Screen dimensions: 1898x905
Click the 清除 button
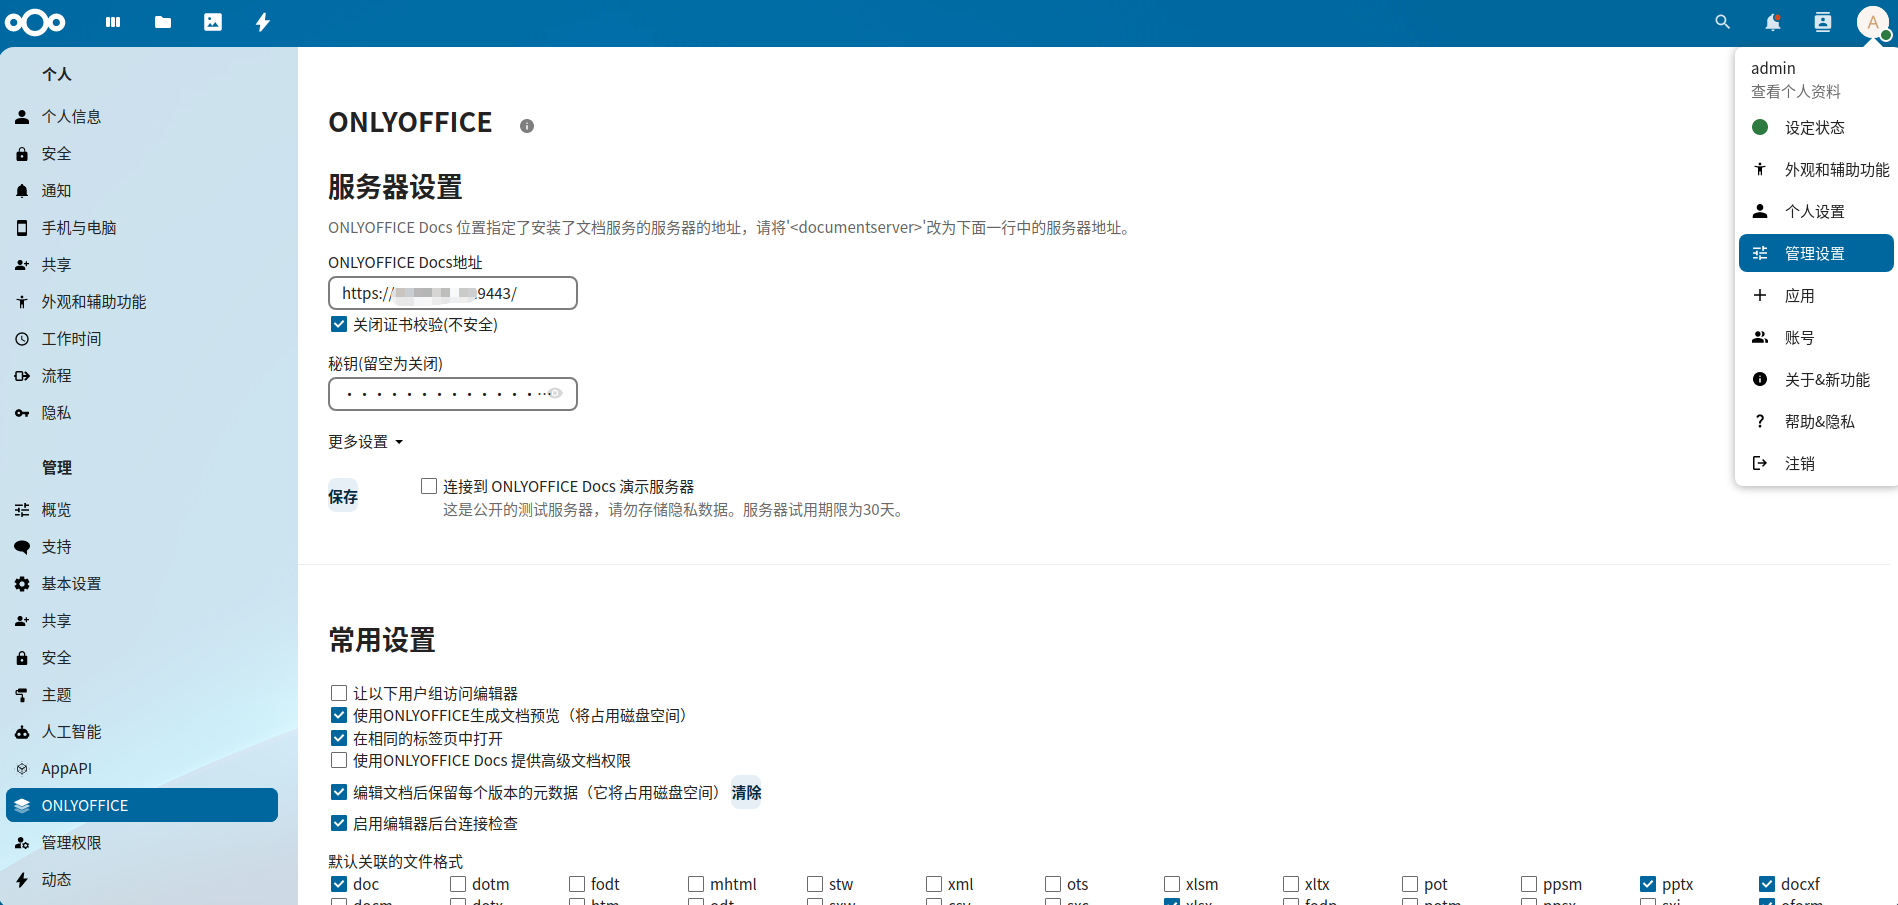746,792
